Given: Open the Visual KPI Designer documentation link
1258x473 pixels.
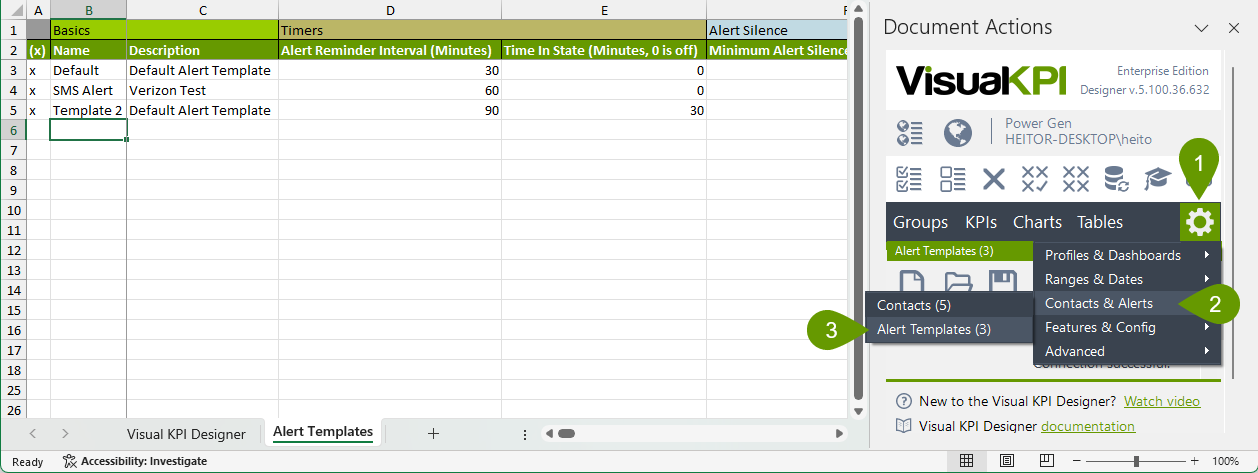Looking at the screenshot, I should pyautogui.click(x=1087, y=426).
